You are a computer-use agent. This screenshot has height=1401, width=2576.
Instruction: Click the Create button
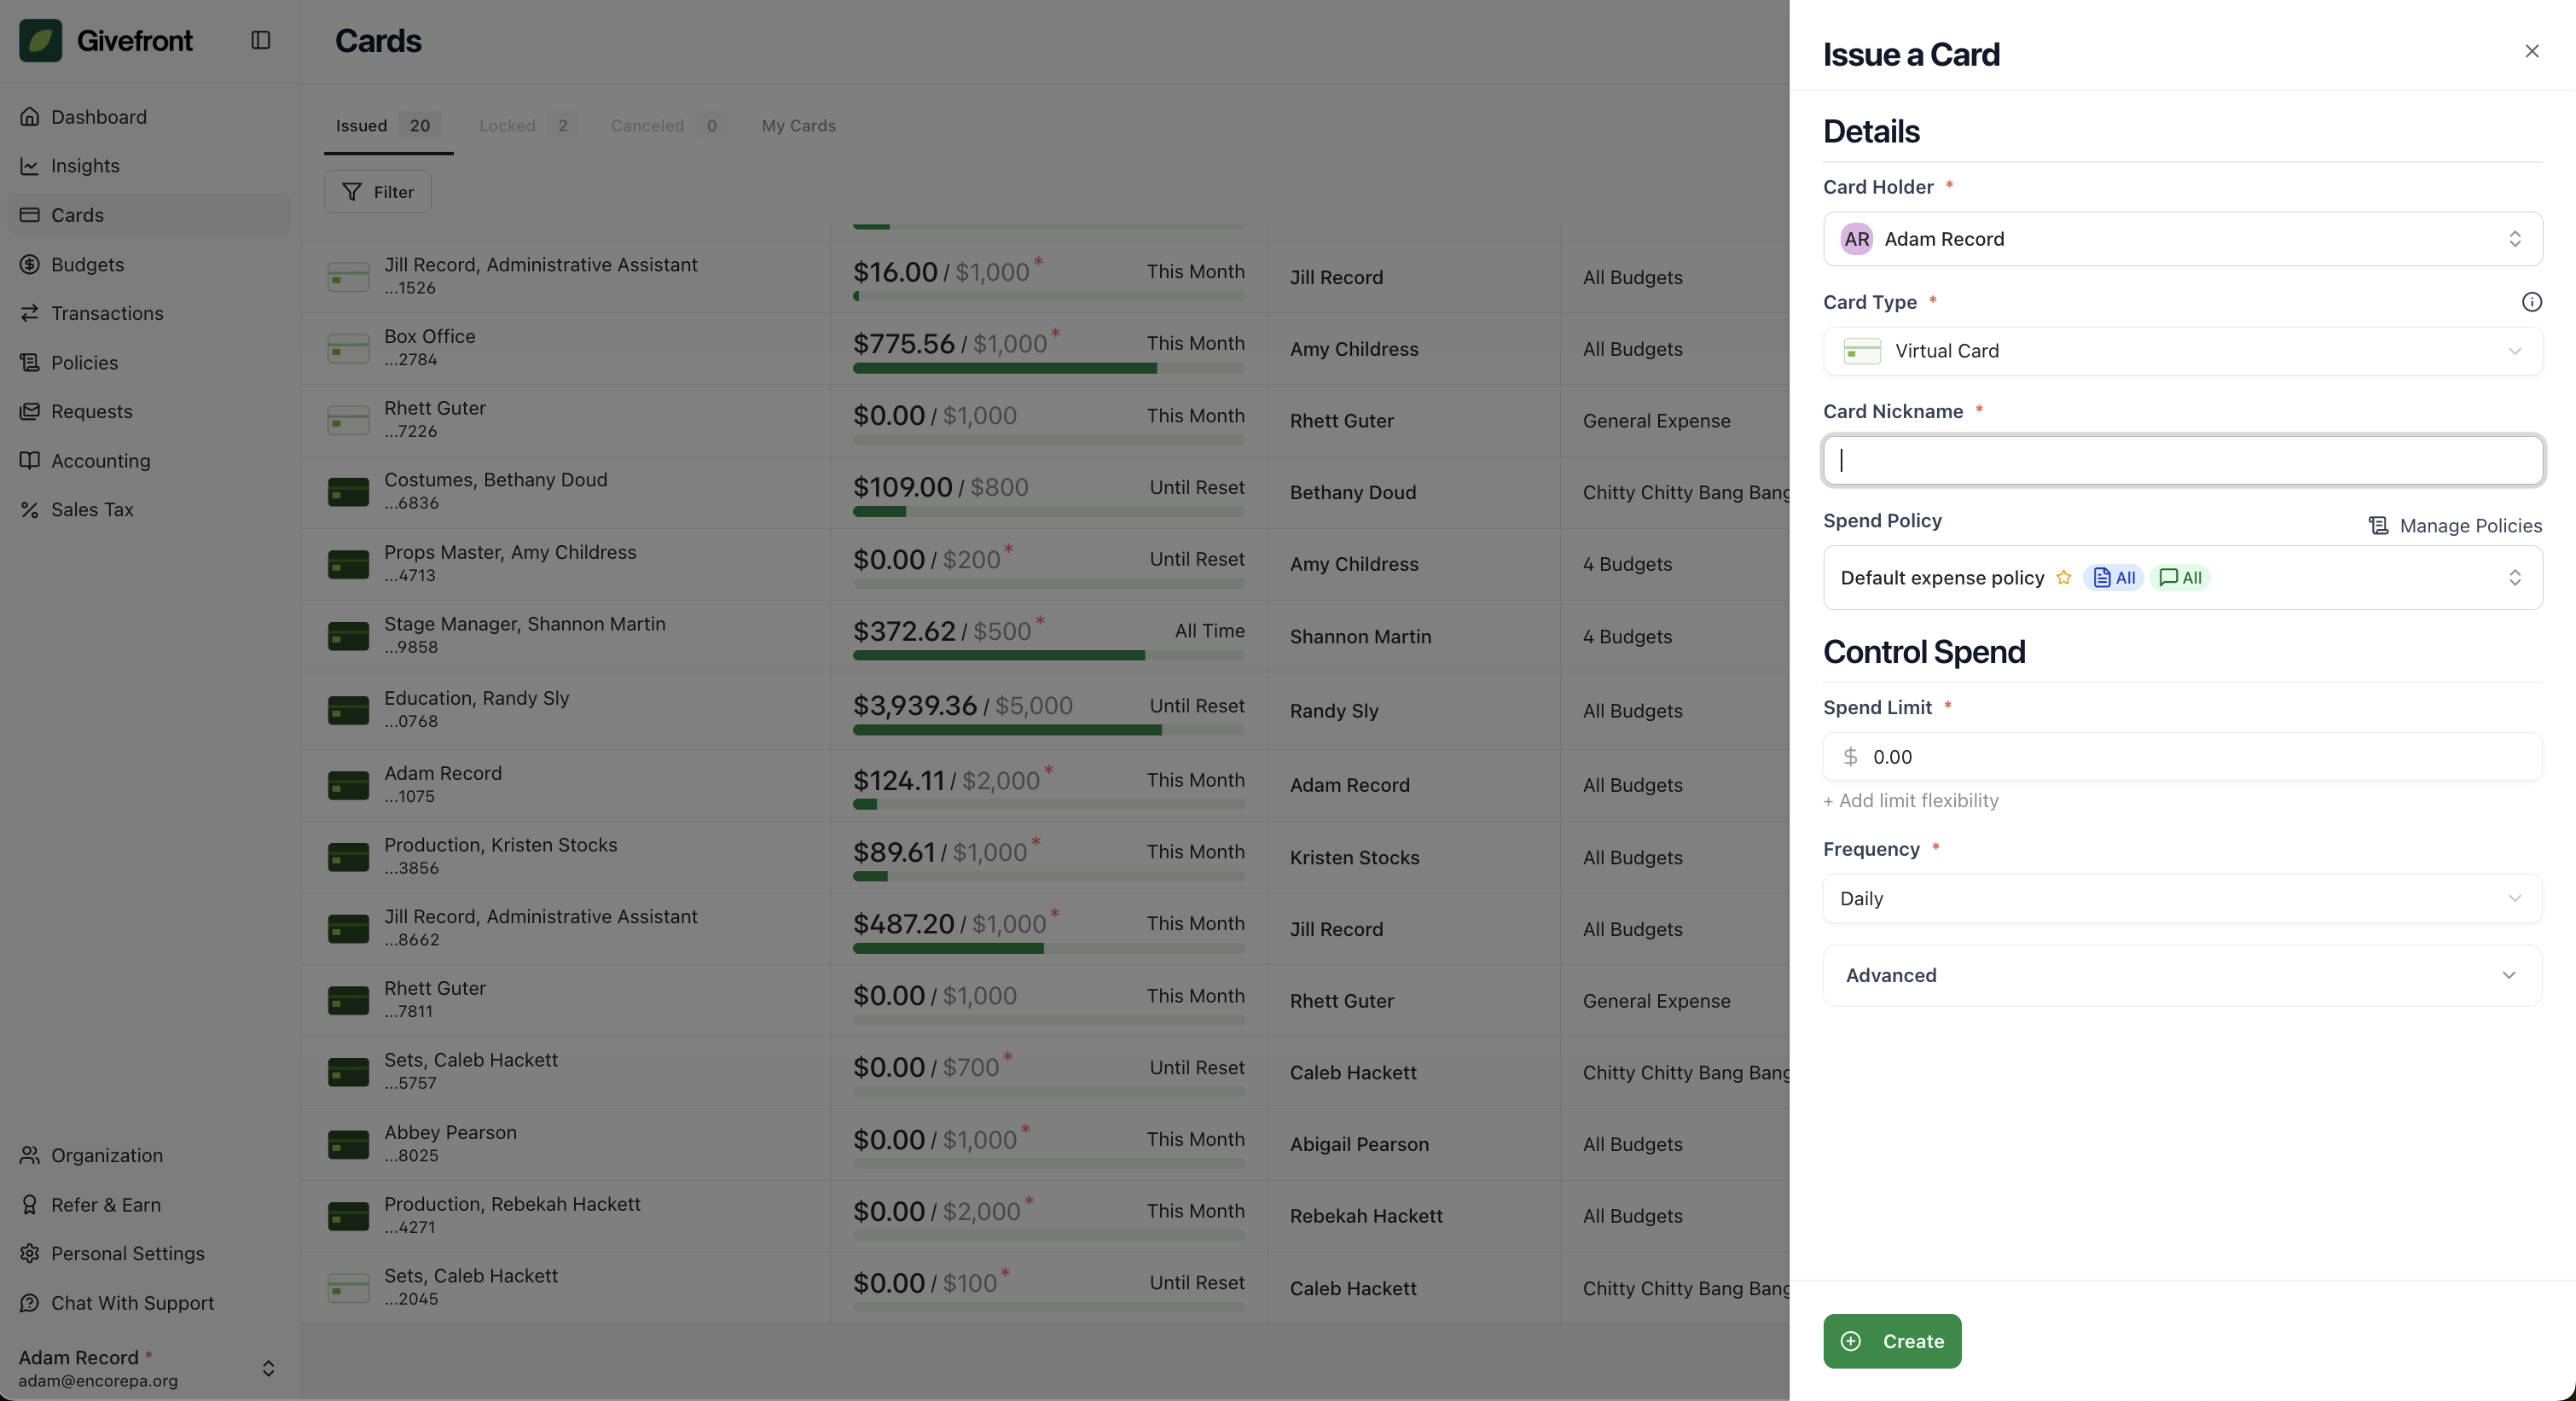(1891, 1342)
